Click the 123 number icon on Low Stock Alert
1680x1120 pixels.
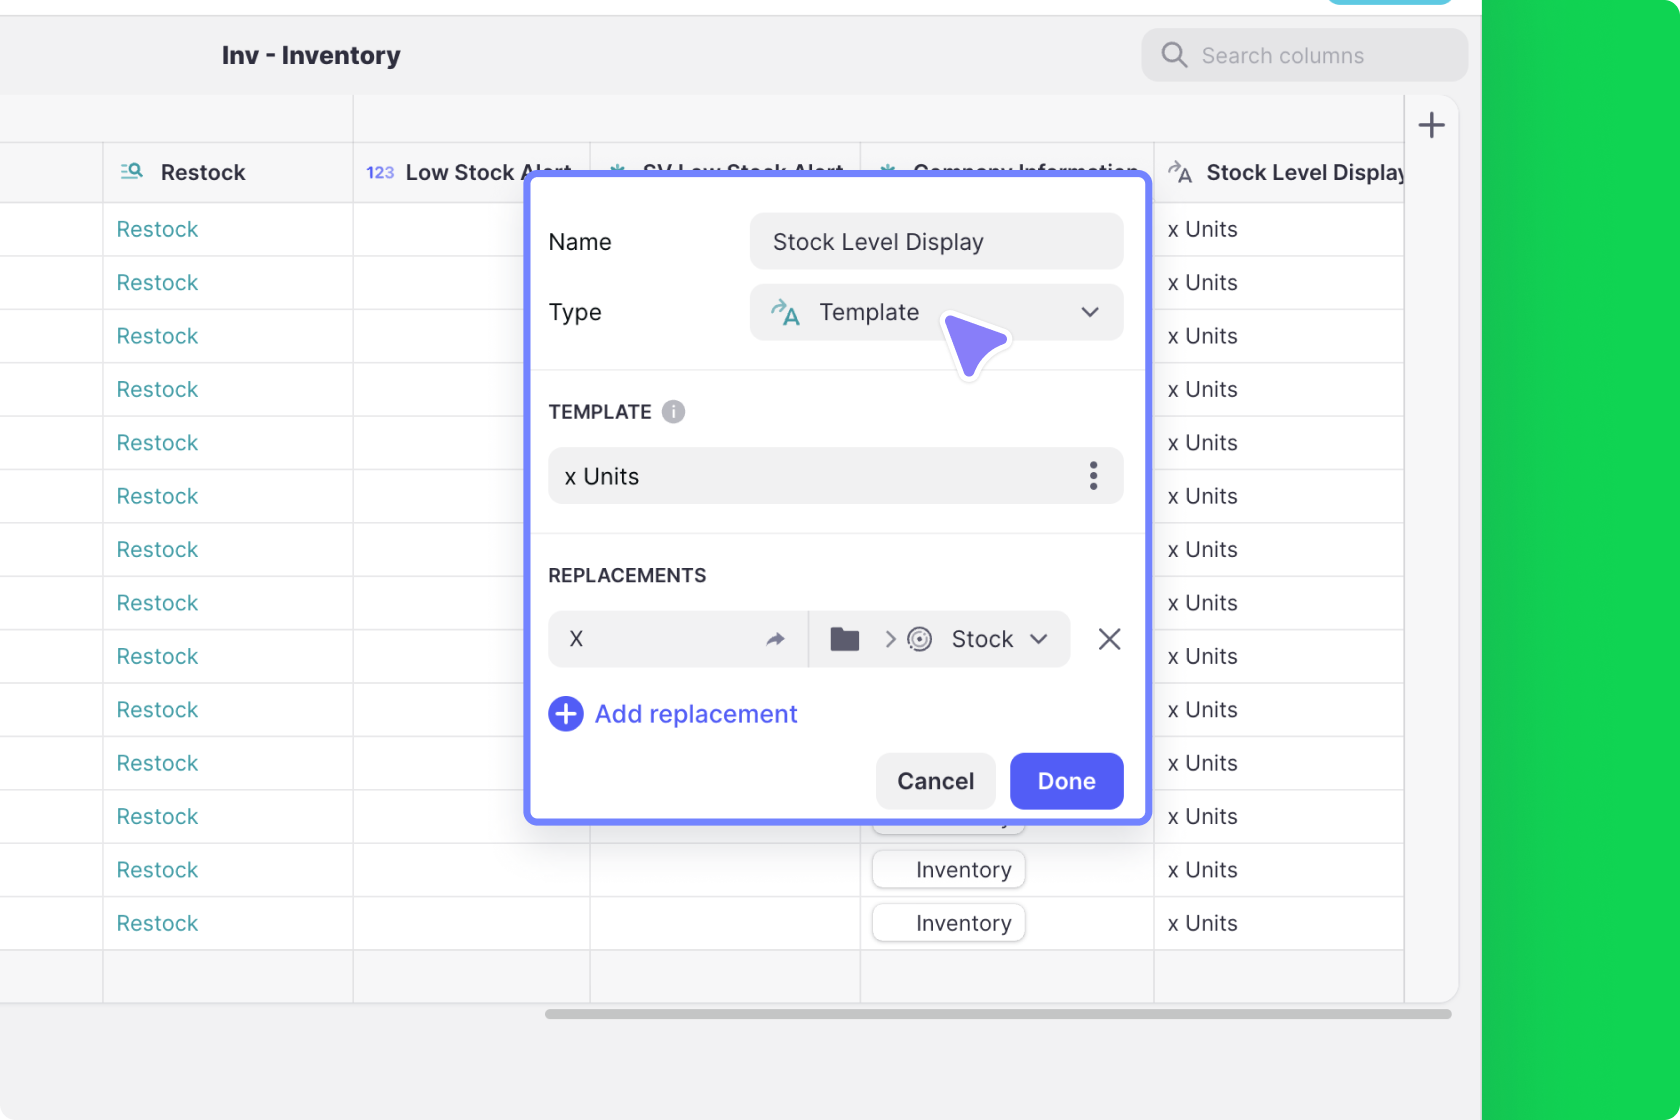point(380,172)
